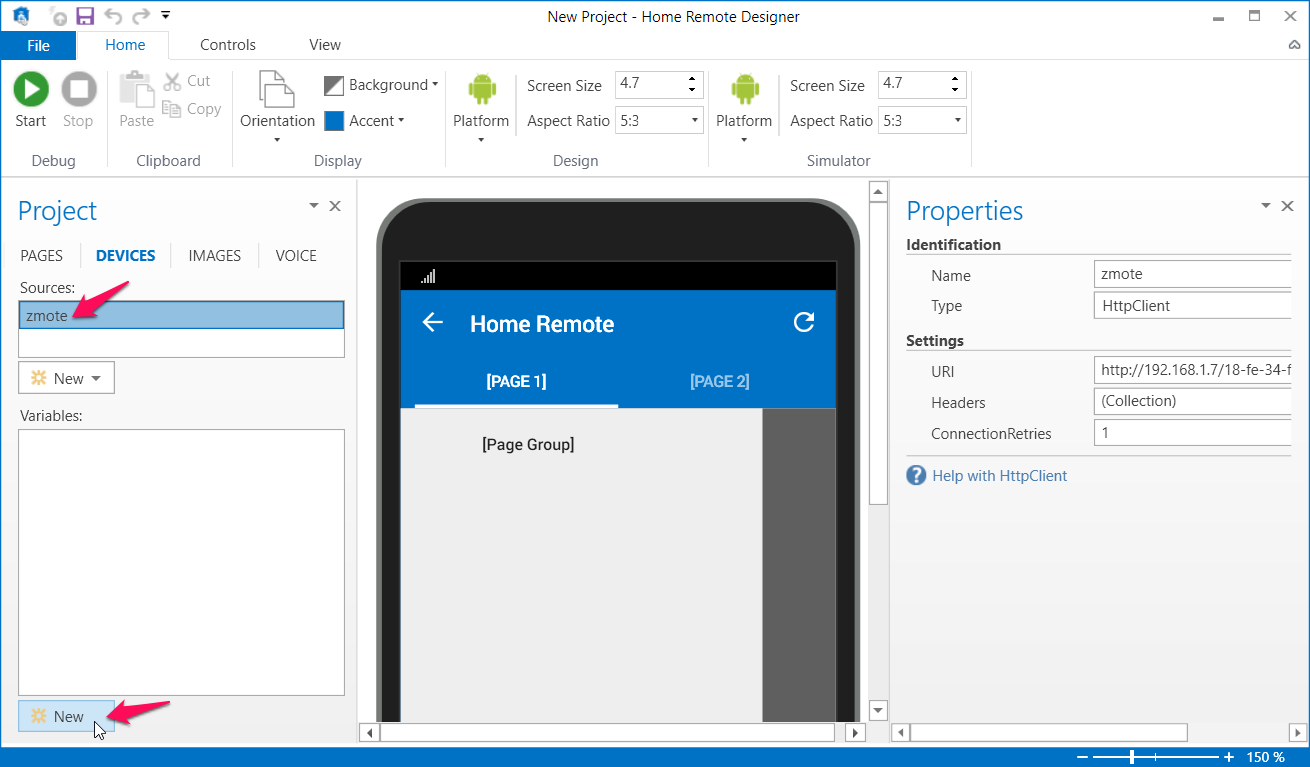This screenshot has height=767, width=1310.
Task: Click the upload icon in quick access toolbar
Action: pos(59,17)
